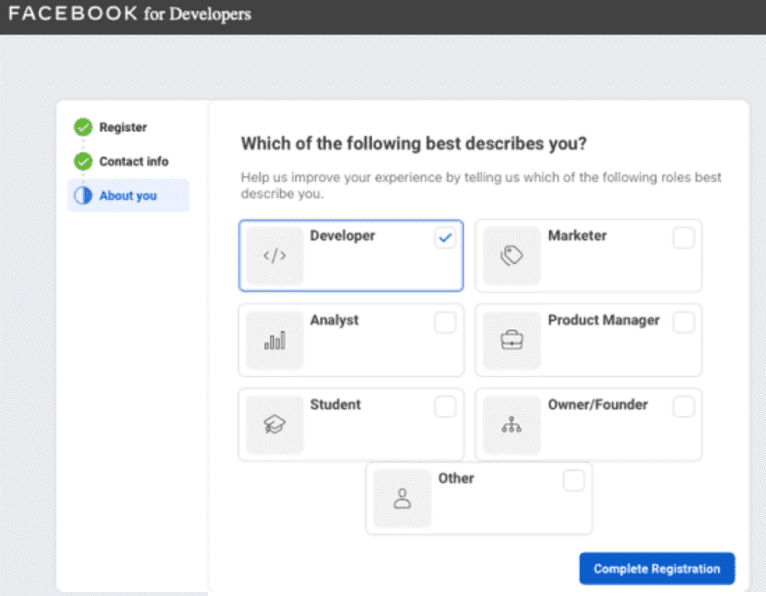766x596 pixels.
Task: Open the Contact info step
Action: (x=134, y=161)
